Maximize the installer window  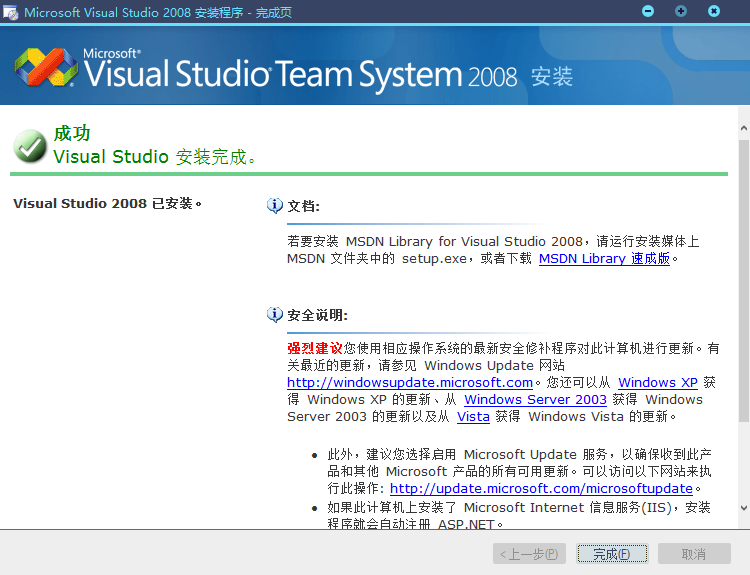pyautogui.click(x=681, y=11)
